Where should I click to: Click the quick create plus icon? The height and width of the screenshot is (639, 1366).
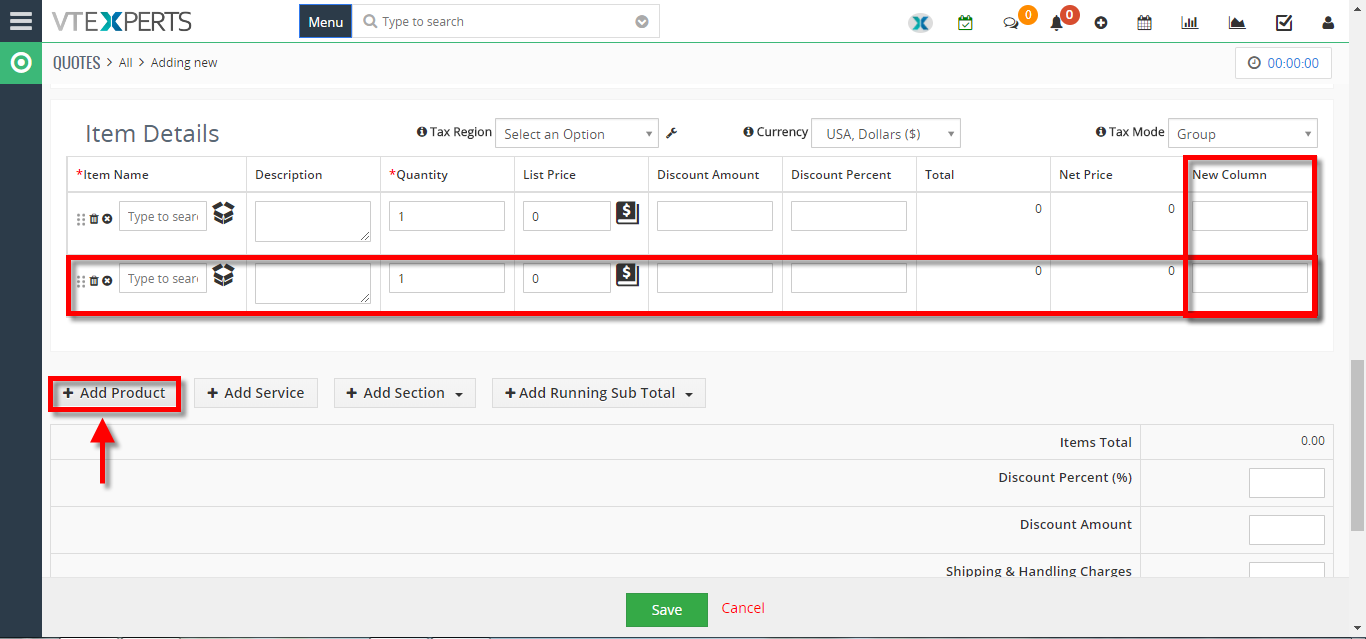tap(1101, 23)
